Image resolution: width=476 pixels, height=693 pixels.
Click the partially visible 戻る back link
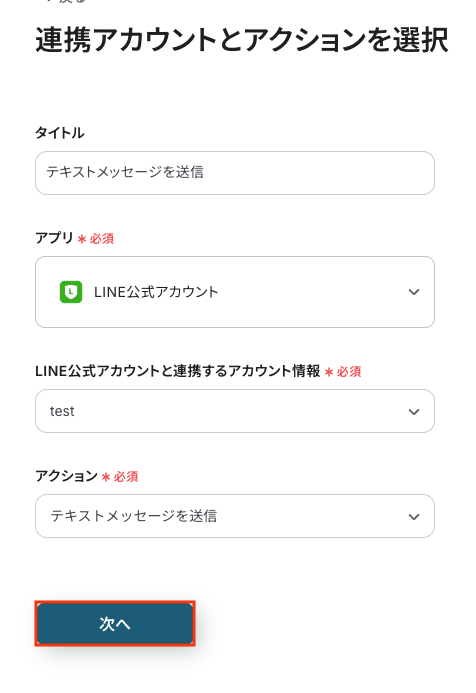pyautogui.click(x=66, y=1)
